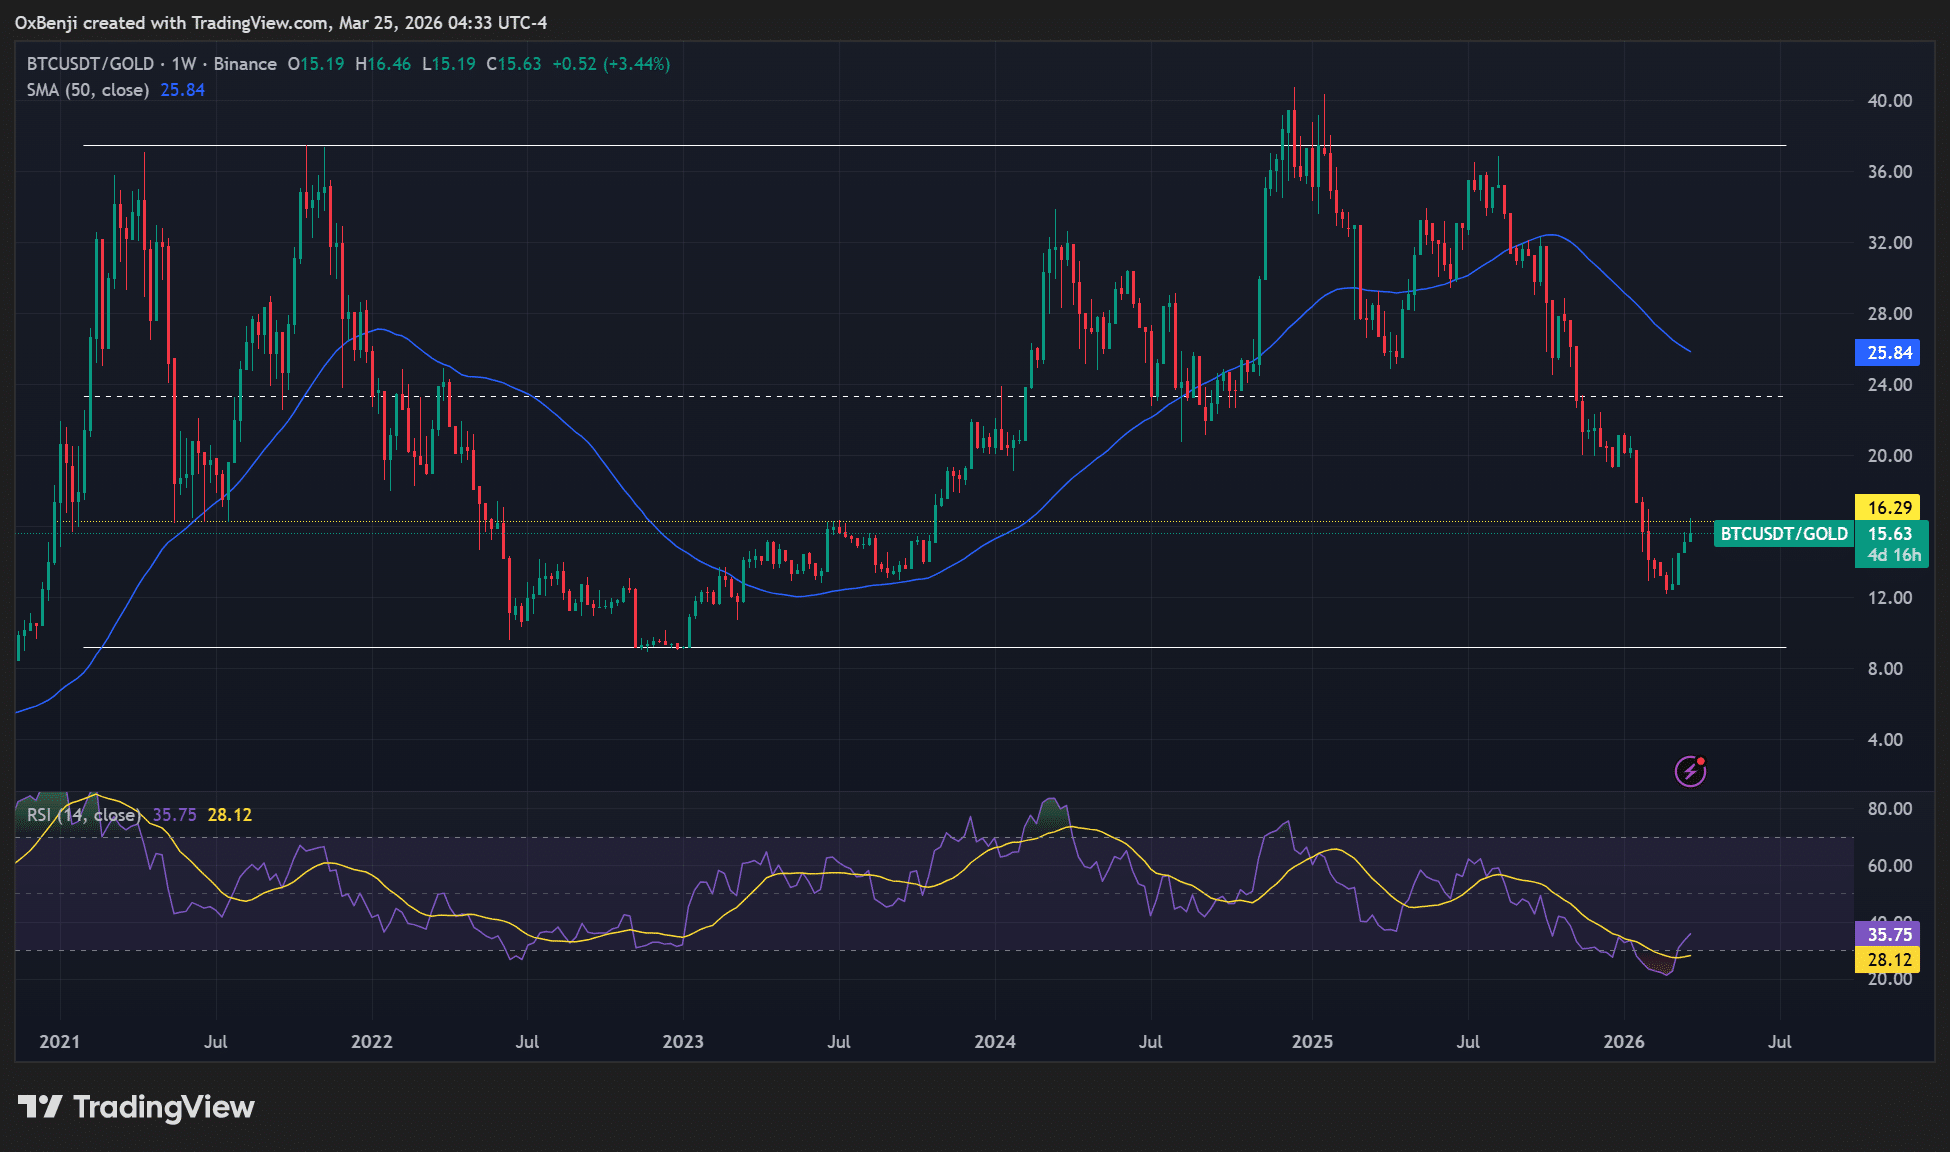Click the 1W interval in chart legend

click(184, 64)
